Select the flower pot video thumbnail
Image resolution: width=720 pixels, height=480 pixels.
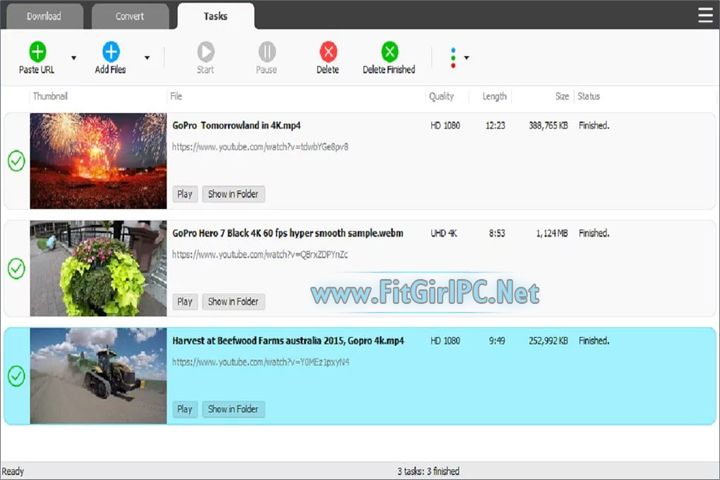98,268
